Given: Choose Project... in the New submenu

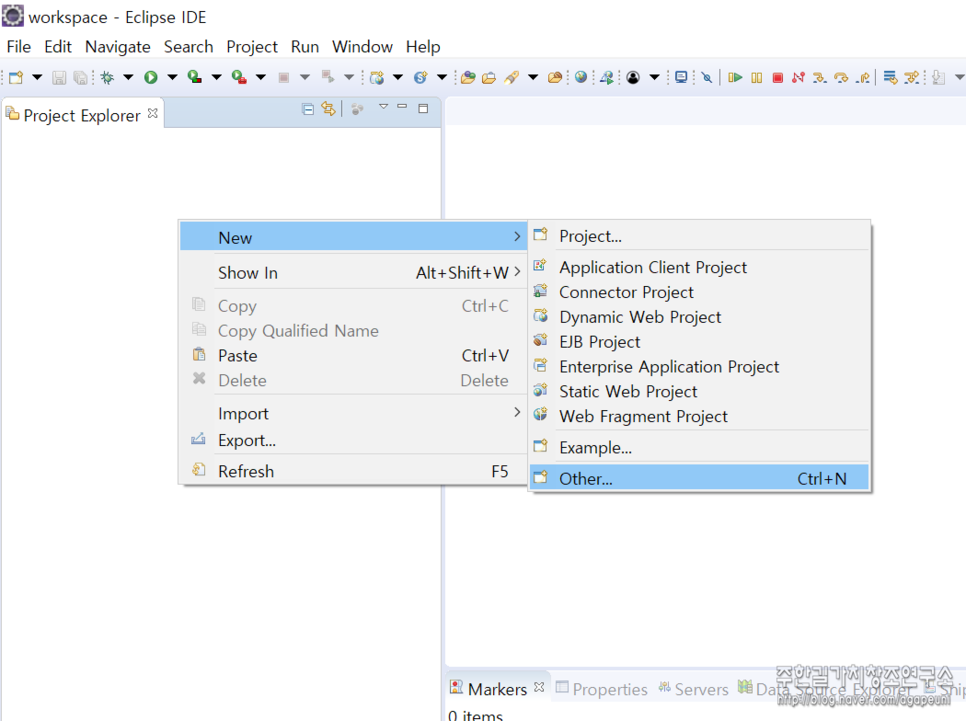Looking at the screenshot, I should tap(699, 236).
